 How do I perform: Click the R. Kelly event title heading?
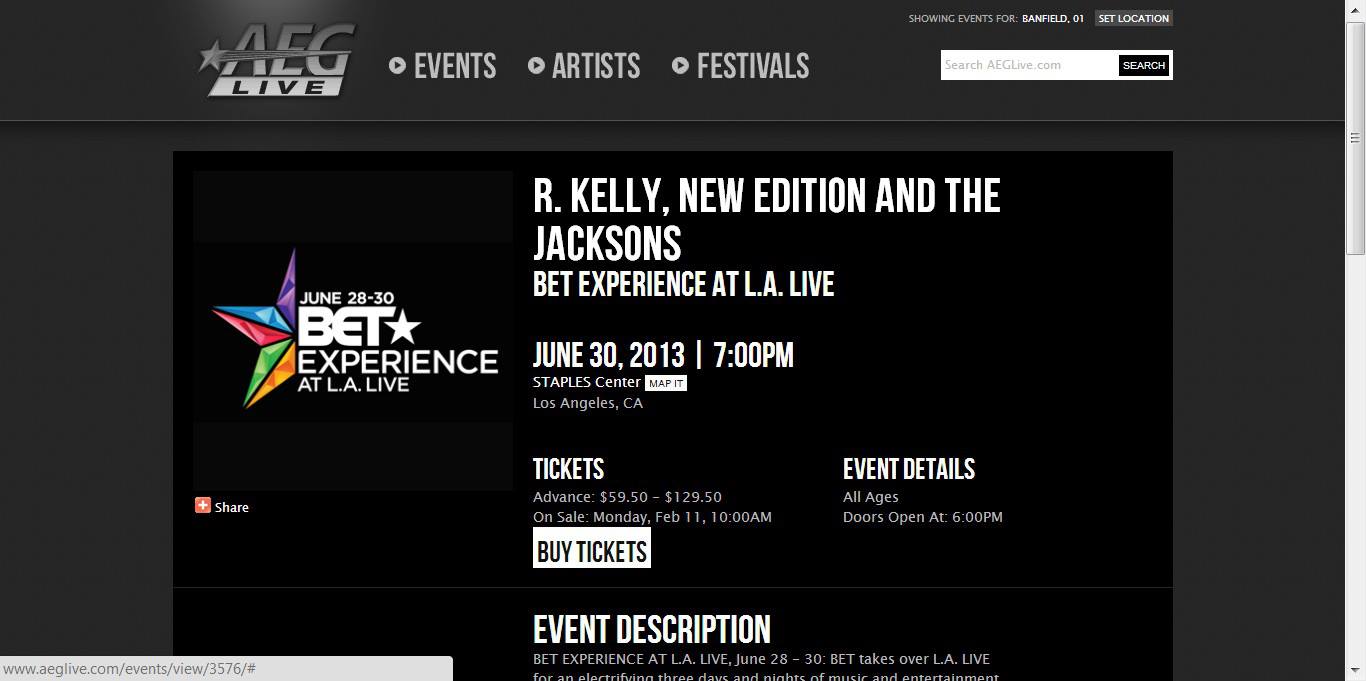click(x=767, y=220)
